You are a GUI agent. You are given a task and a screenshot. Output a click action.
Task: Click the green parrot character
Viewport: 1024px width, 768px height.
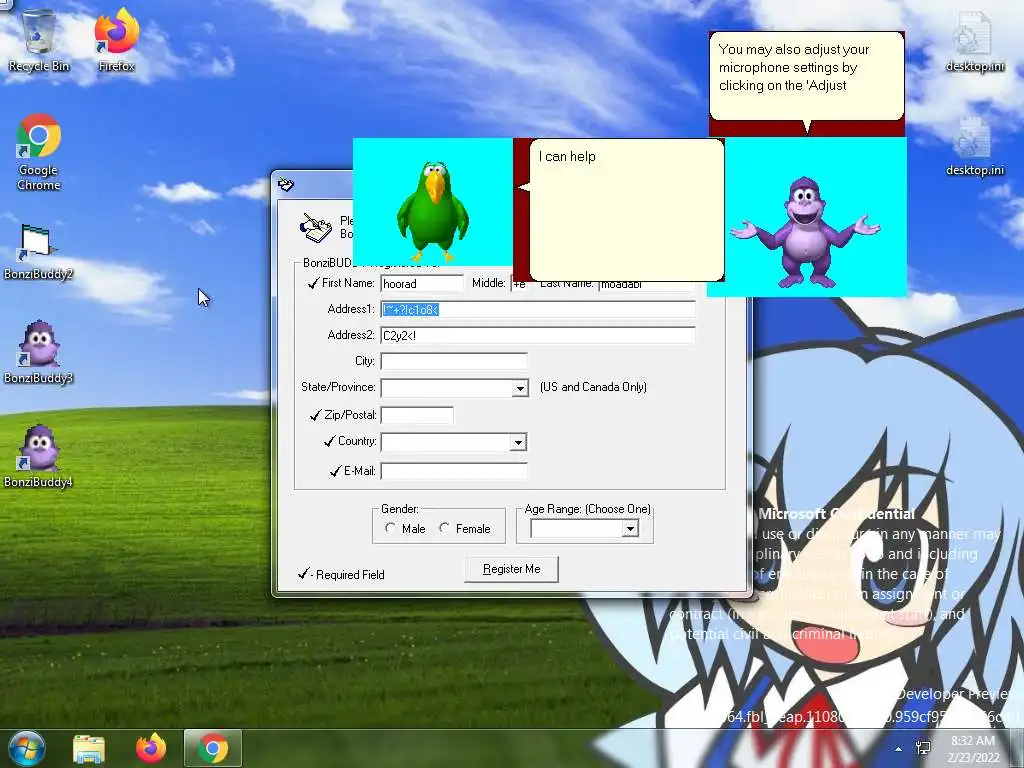click(x=432, y=210)
